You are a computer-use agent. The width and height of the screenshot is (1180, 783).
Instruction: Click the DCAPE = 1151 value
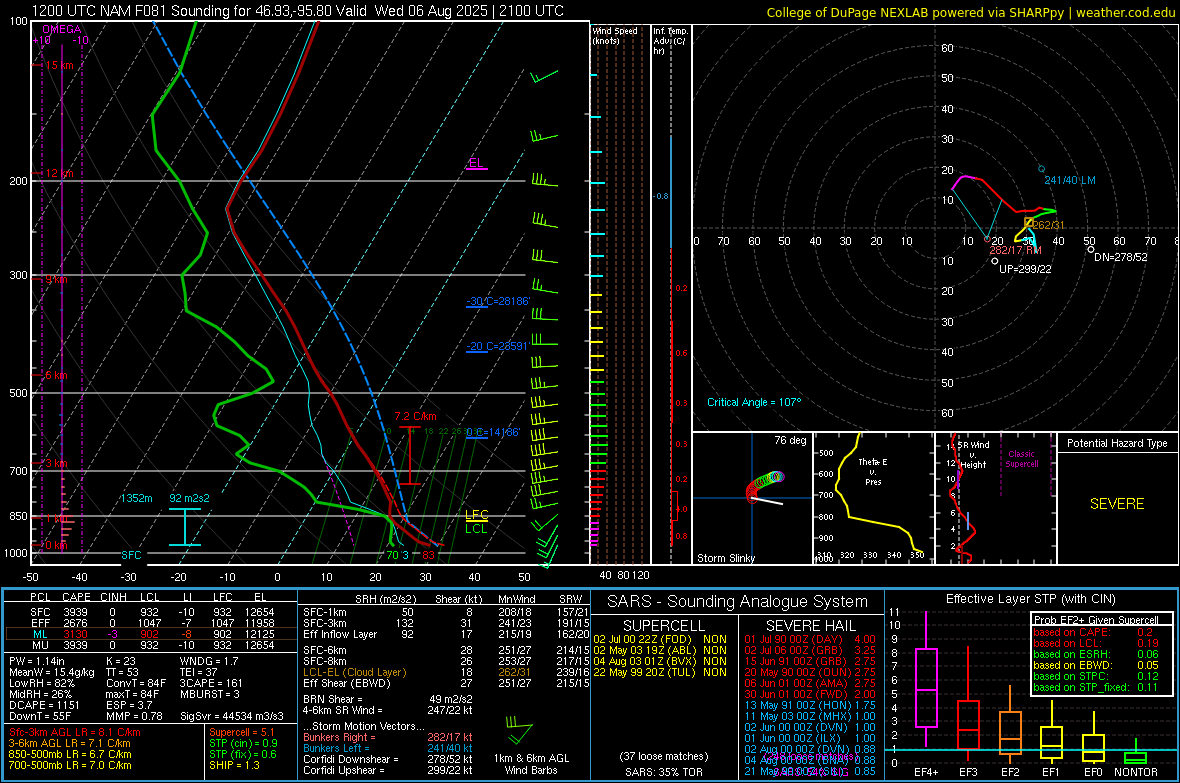pos(44,705)
